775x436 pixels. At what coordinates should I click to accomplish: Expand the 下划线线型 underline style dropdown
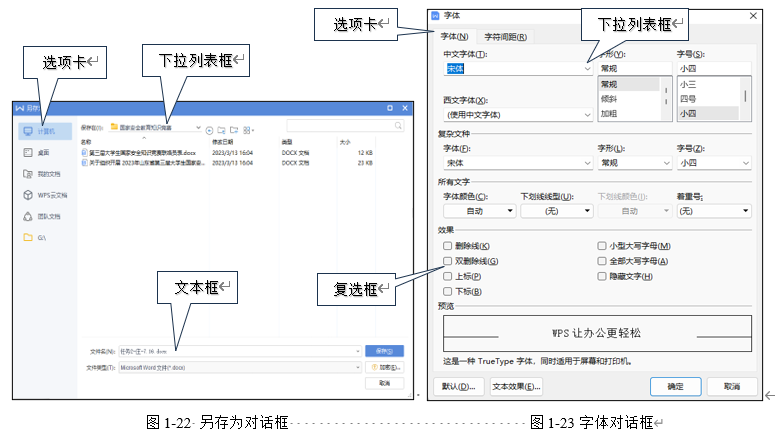click(557, 211)
